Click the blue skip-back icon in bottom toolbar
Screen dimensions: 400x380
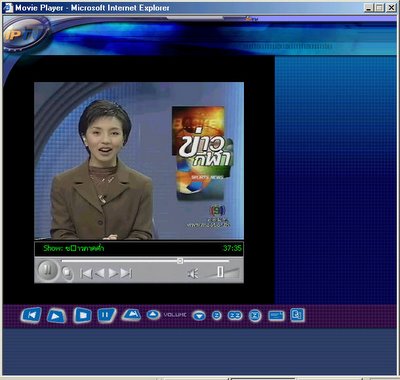coord(31,315)
